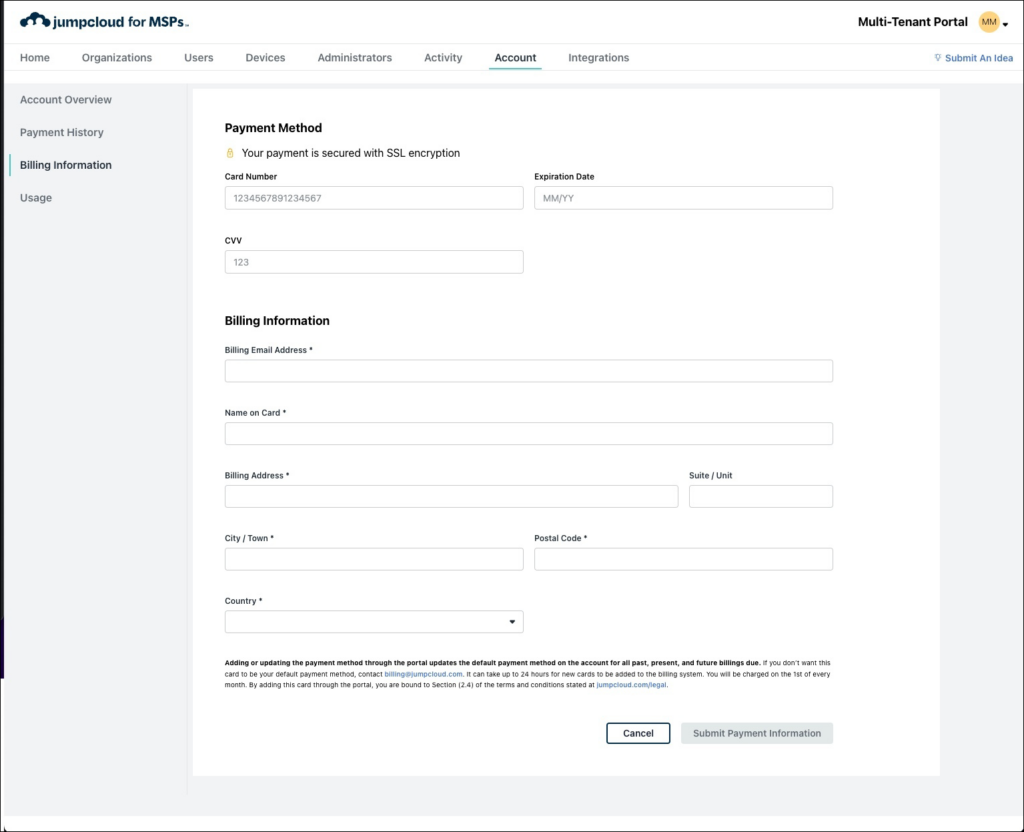The width and height of the screenshot is (1024, 832).
Task: Go to the Devices tab
Action: 265,58
